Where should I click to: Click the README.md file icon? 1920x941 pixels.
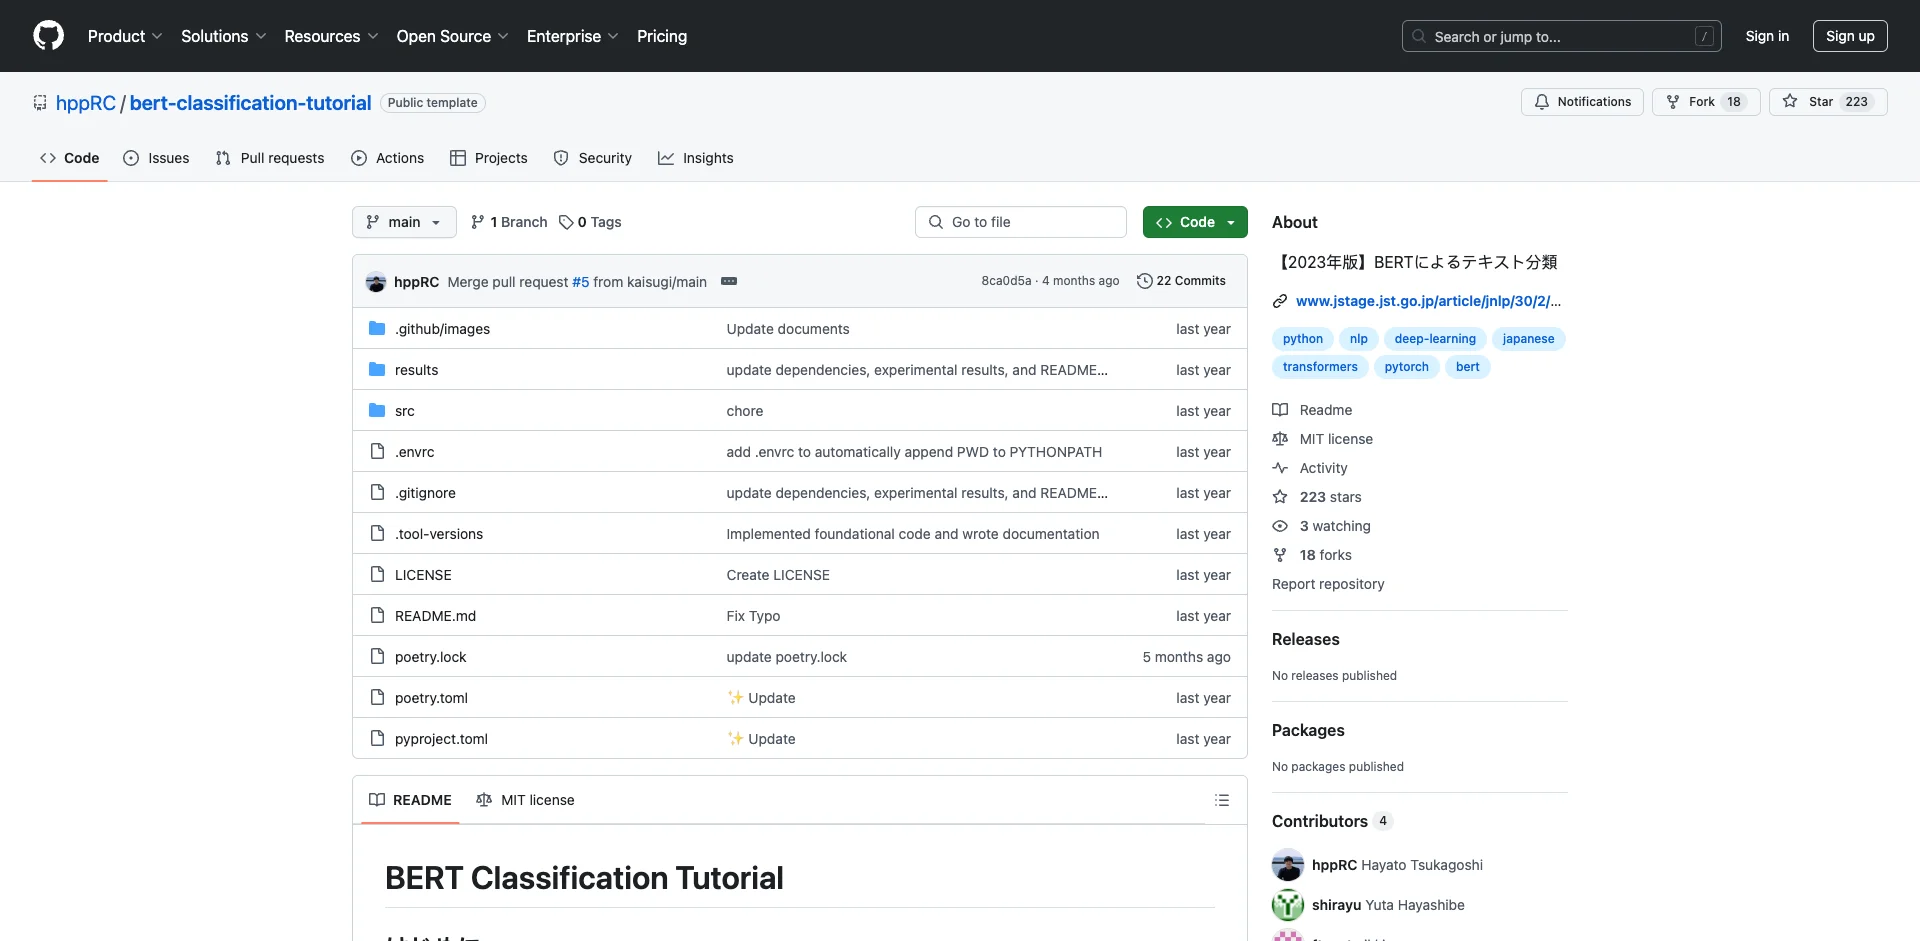pyautogui.click(x=377, y=615)
